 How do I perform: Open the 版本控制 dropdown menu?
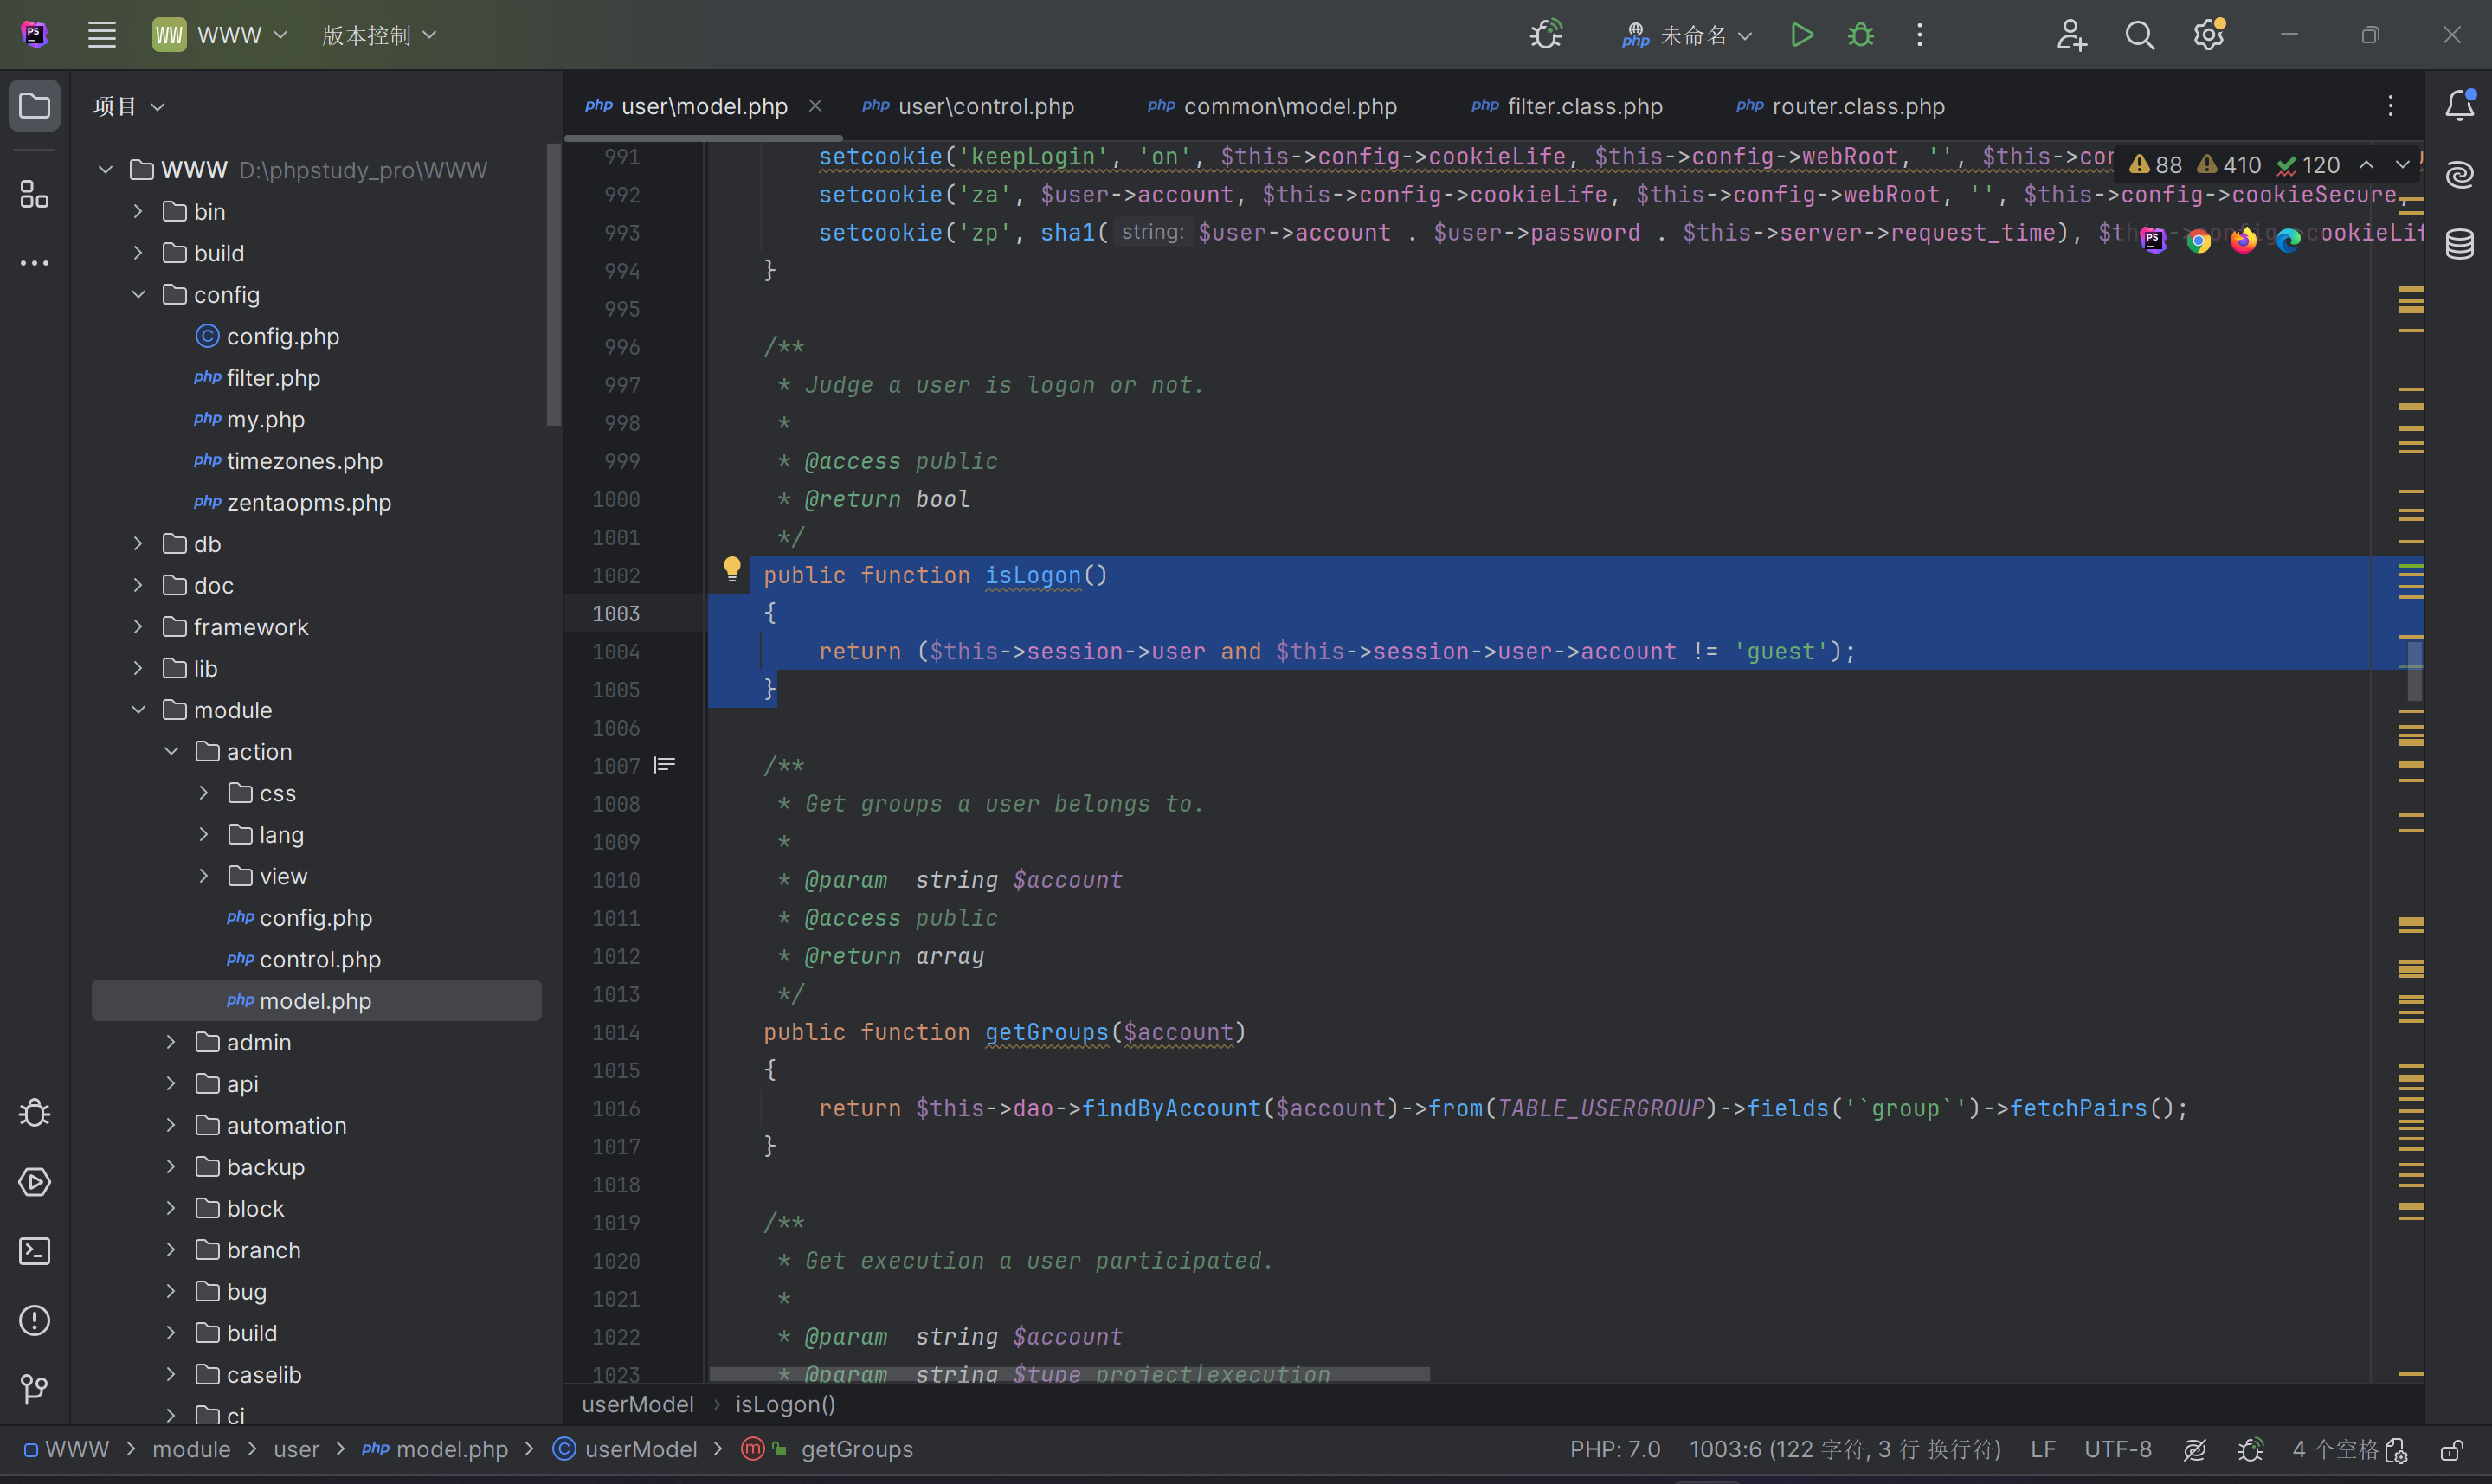tap(379, 35)
